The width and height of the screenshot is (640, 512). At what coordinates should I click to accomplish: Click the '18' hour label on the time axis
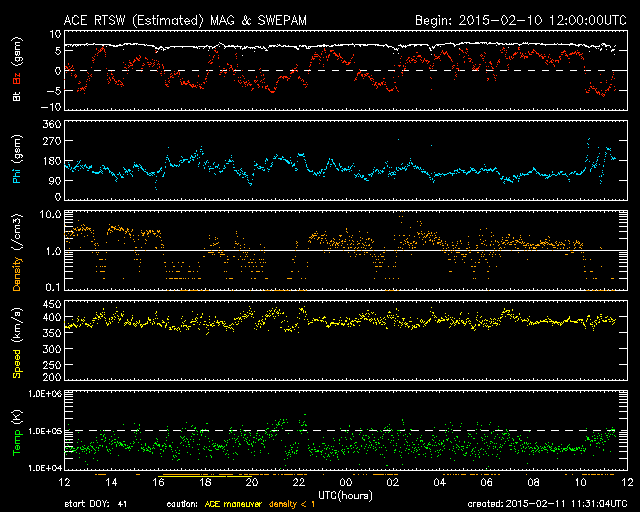coord(205,483)
